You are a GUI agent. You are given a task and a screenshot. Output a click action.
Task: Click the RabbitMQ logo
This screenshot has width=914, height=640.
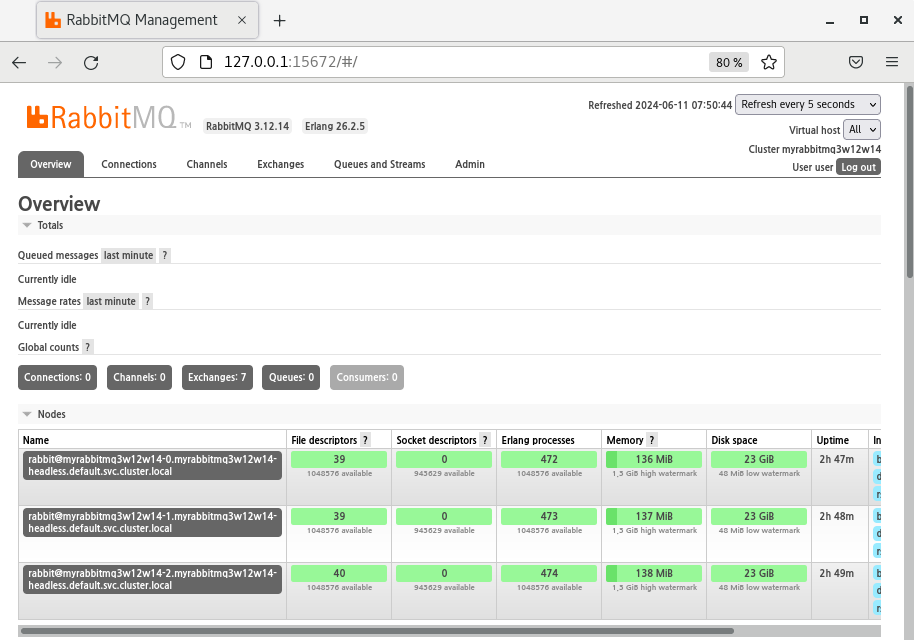(108, 118)
